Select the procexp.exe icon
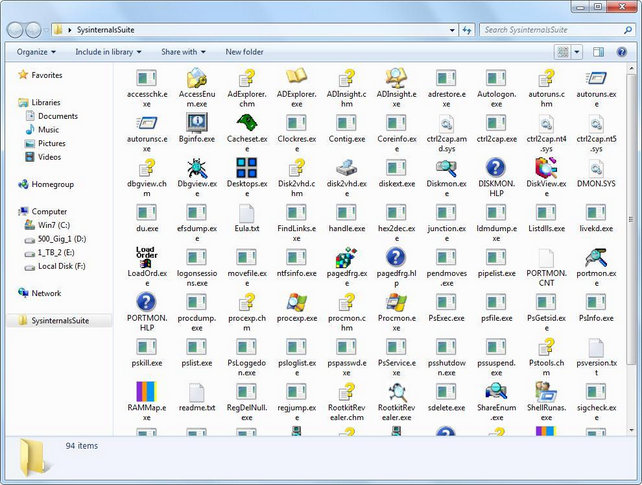 point(297,302)
